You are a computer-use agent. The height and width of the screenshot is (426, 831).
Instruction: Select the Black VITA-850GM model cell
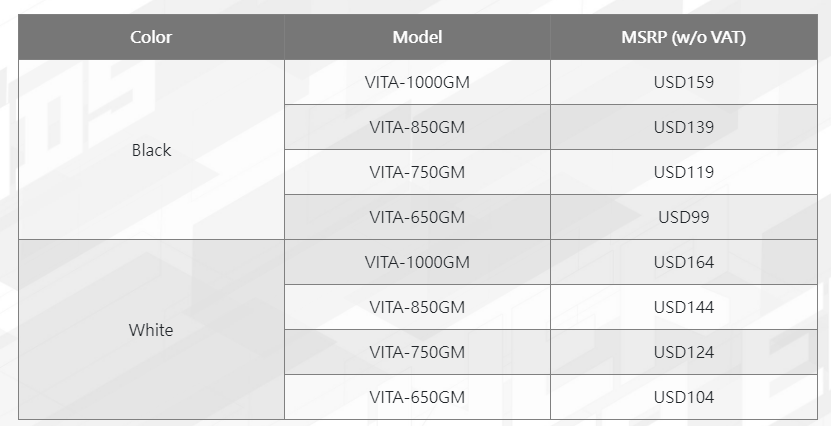[x=417, y=127]
